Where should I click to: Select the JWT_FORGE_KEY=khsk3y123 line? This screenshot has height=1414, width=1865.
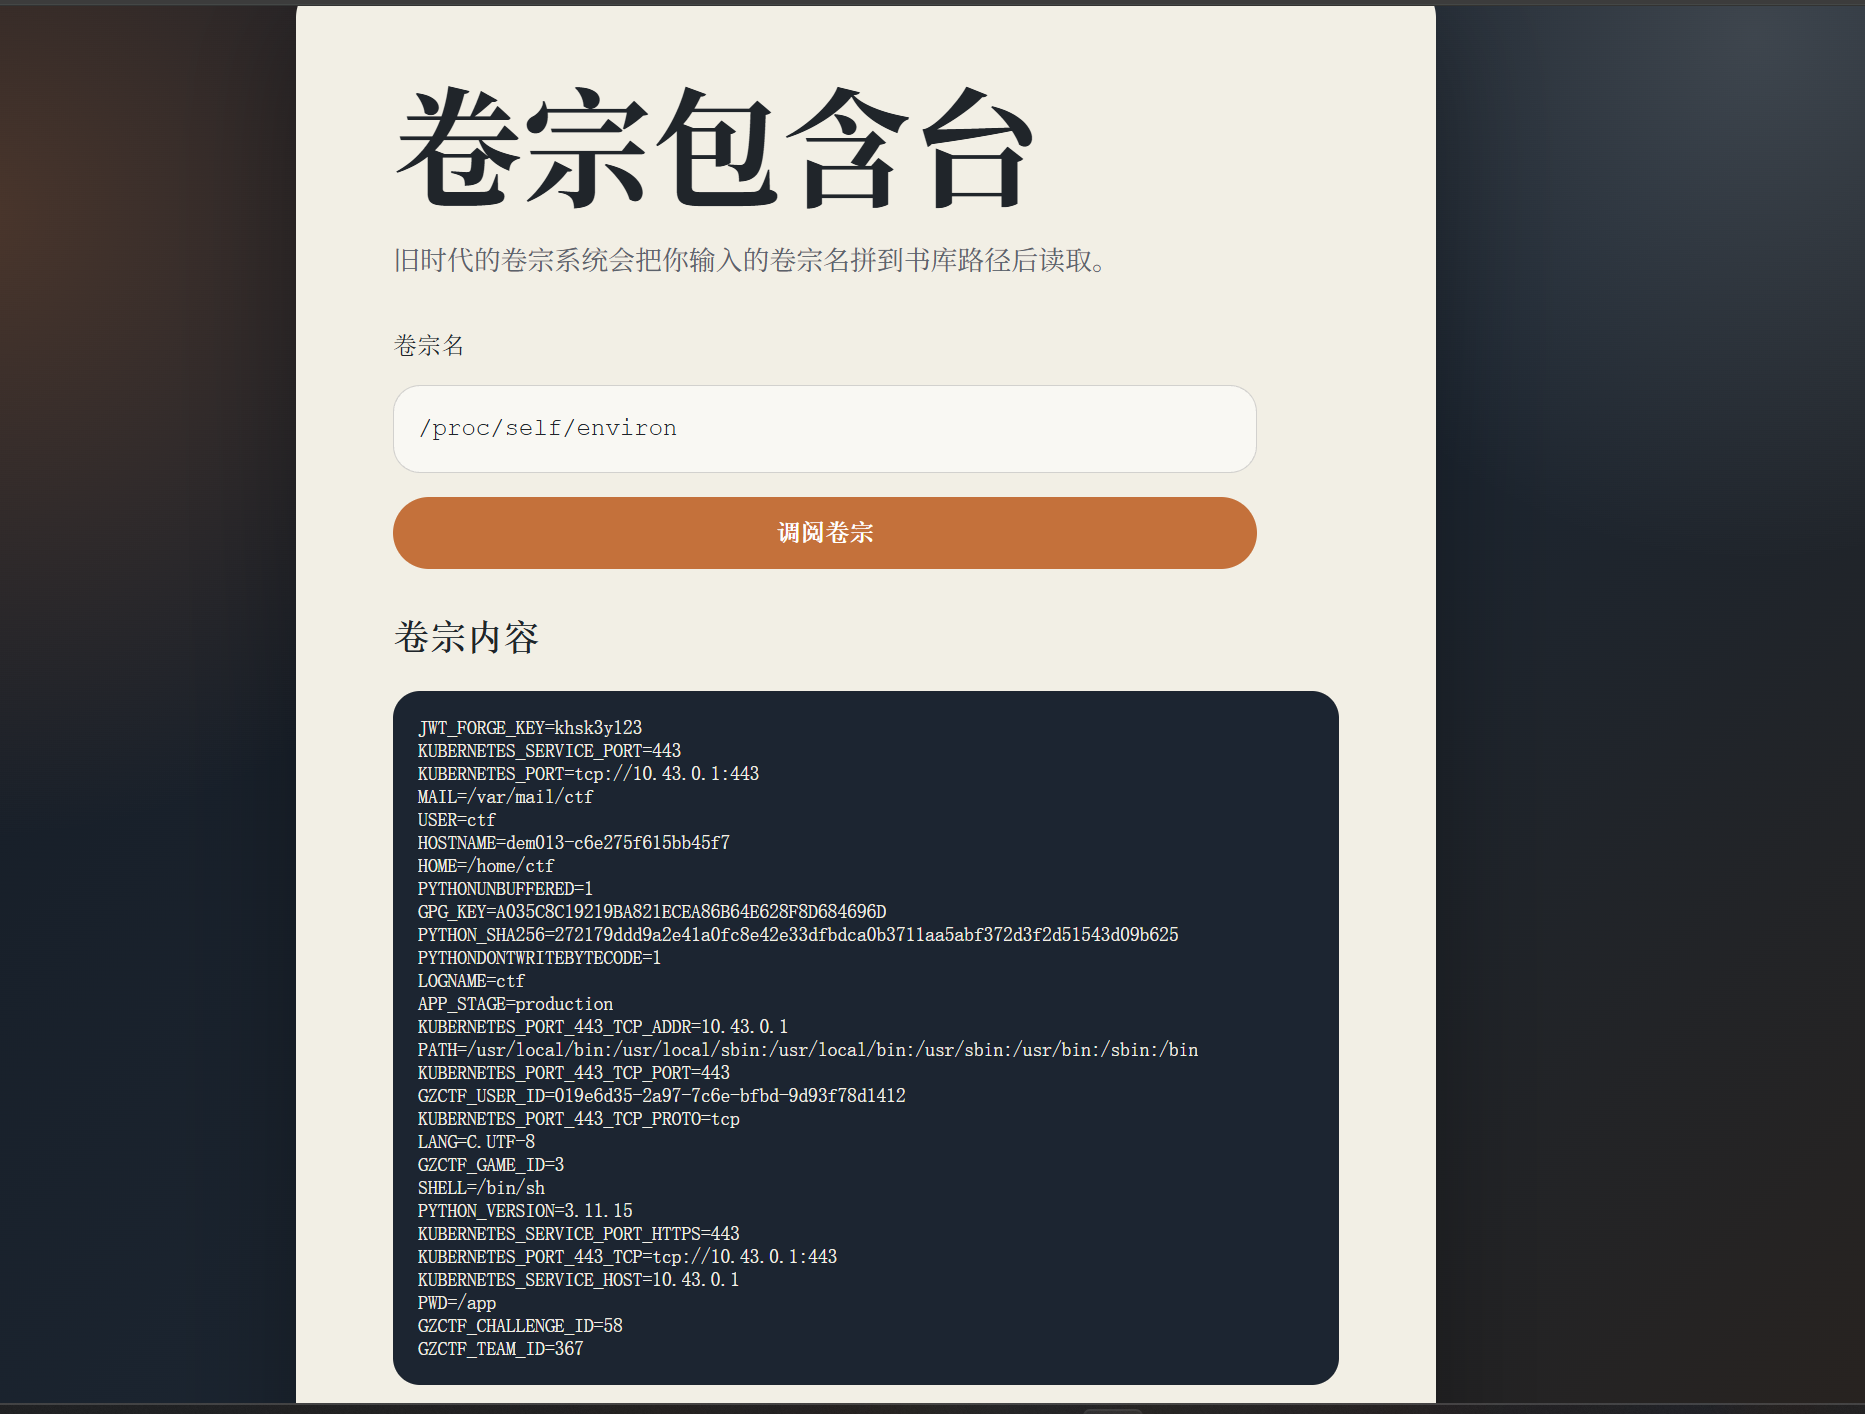530,728
